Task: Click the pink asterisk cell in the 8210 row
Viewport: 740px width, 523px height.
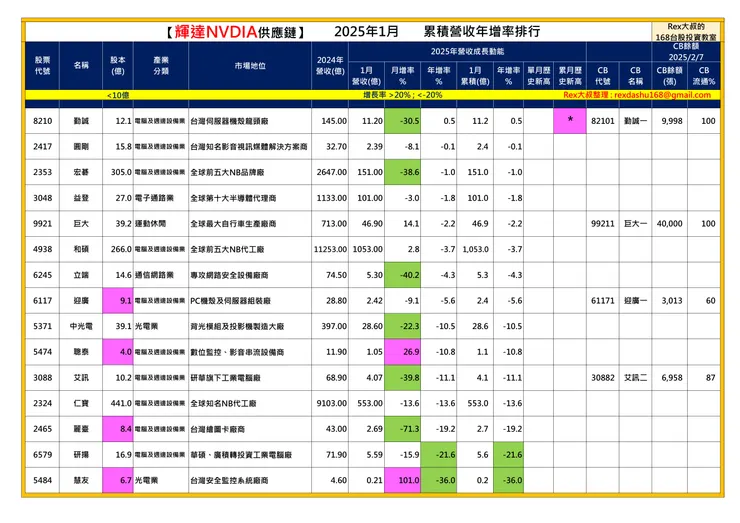Action: pos(570,121)
